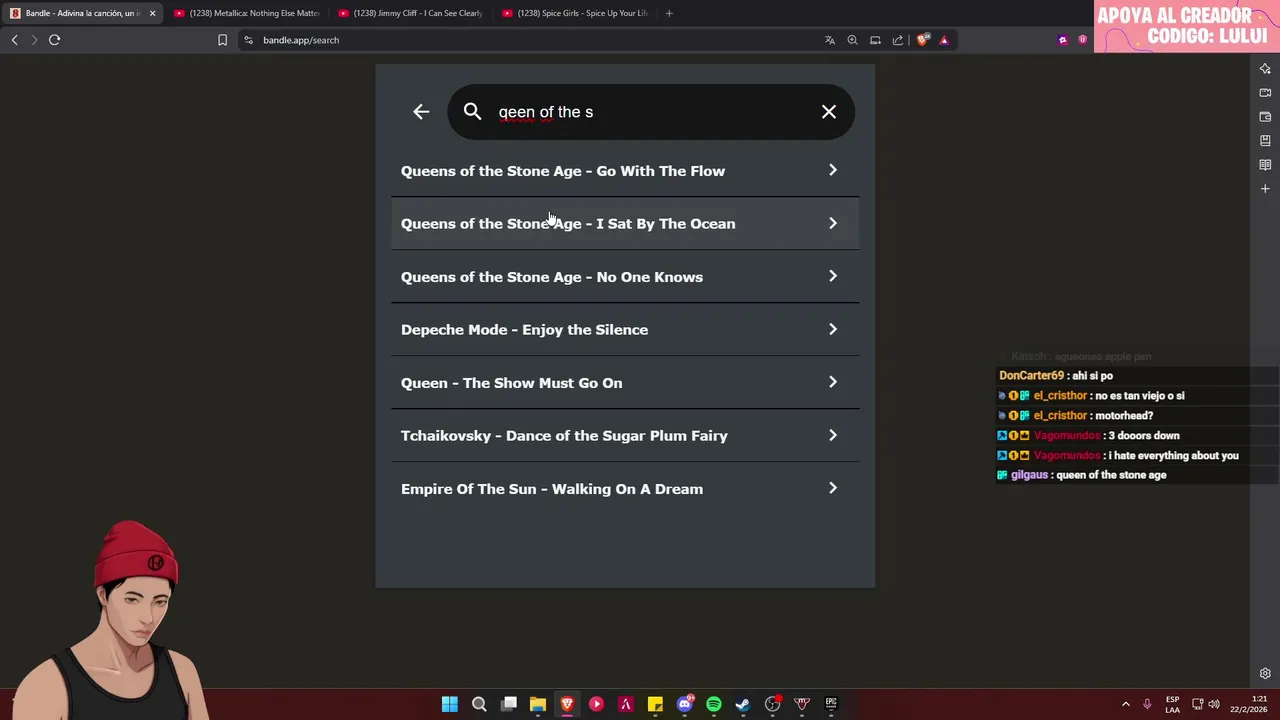Open site information icon in address bar
Image resolution: width=1280 pixels, height=720 pixels.
point(249,40)
